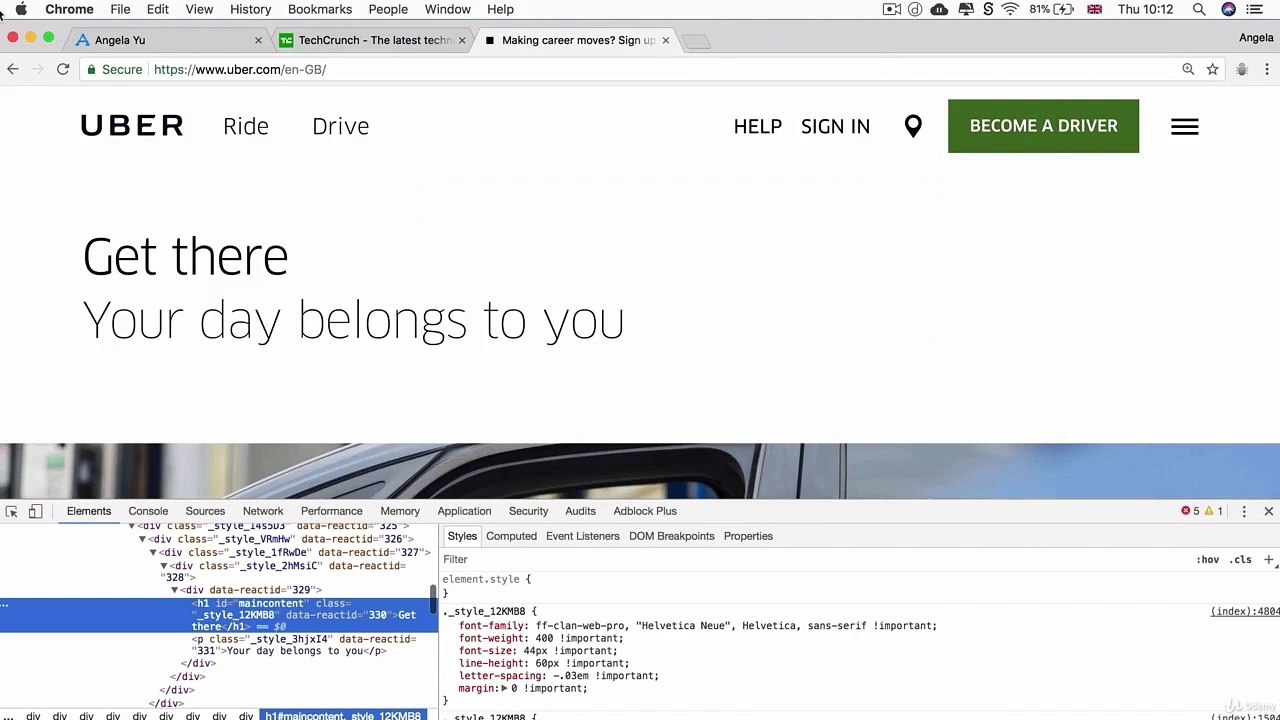Switch to the Security tab
This screenshot has height=720, width=1280.
528,511
